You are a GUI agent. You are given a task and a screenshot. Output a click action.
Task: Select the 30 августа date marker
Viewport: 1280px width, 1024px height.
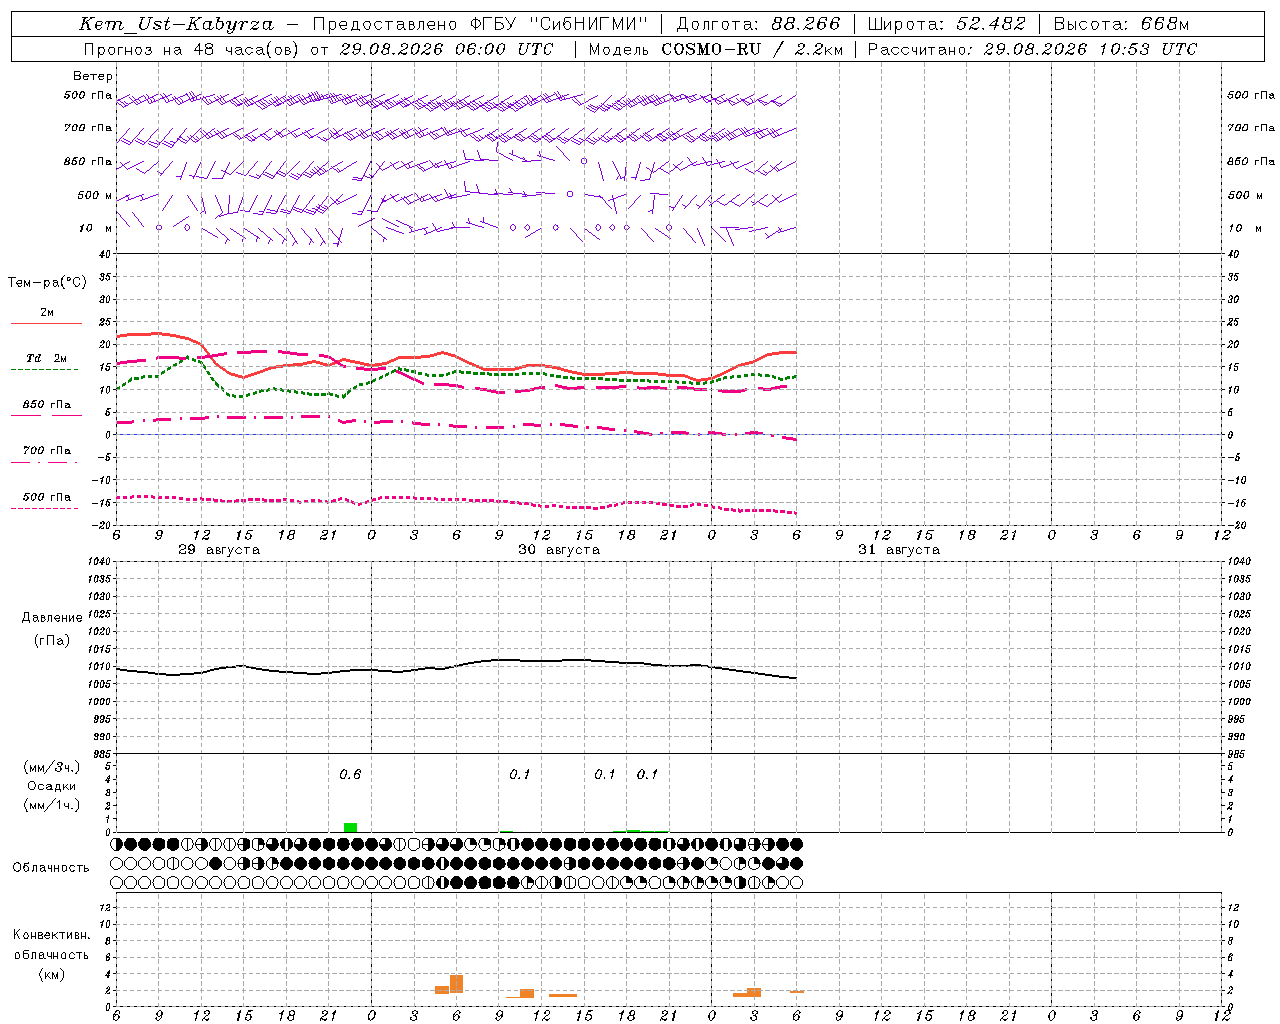coord(559,550)
